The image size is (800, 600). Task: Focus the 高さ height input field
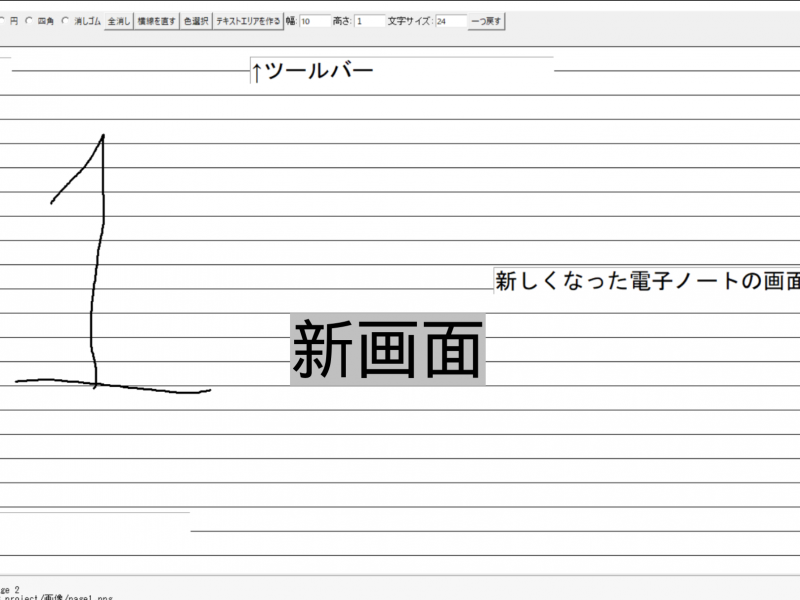point(368,20)
